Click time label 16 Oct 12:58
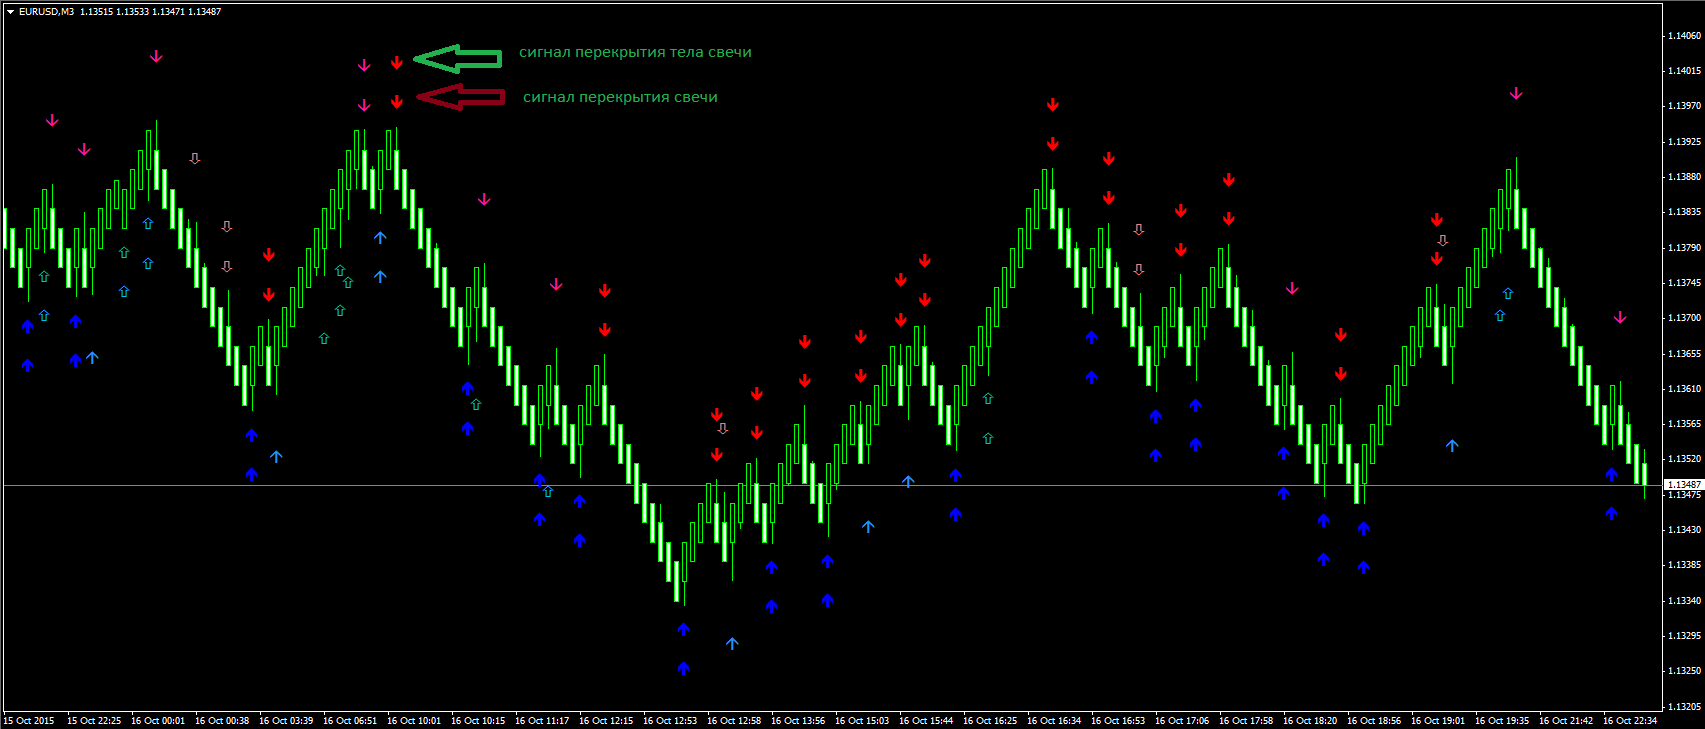This screenshot has height=729, width=1705. pos(734,721)
